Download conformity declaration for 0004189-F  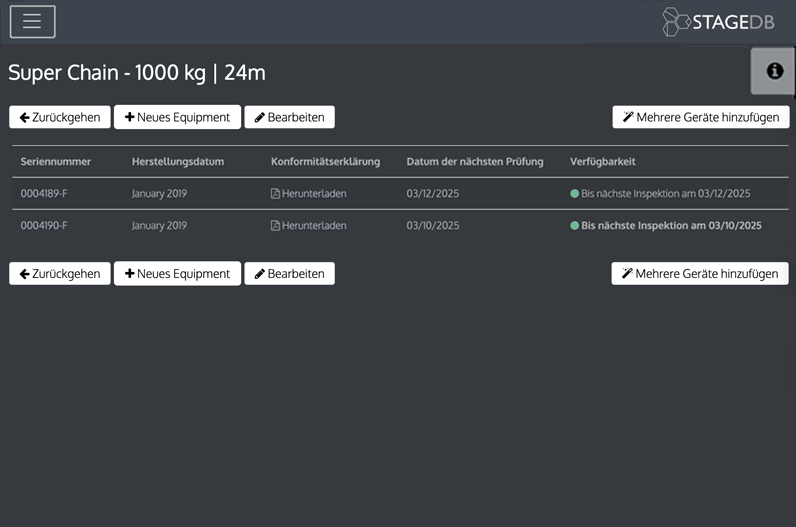(x=314, y=194)
